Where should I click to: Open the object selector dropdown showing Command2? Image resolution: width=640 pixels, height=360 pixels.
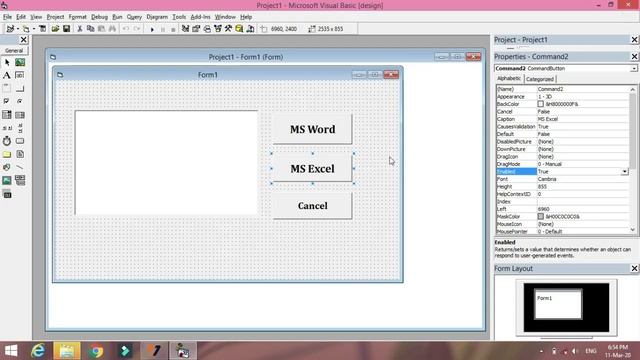[x=634, y=68]
